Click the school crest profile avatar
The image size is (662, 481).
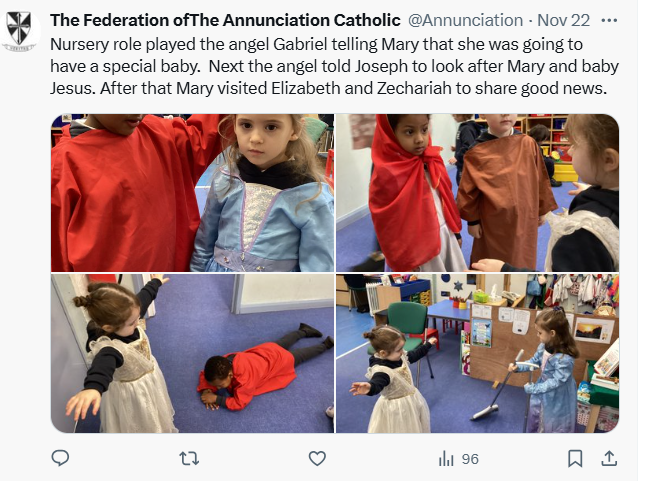coord(19,29)
